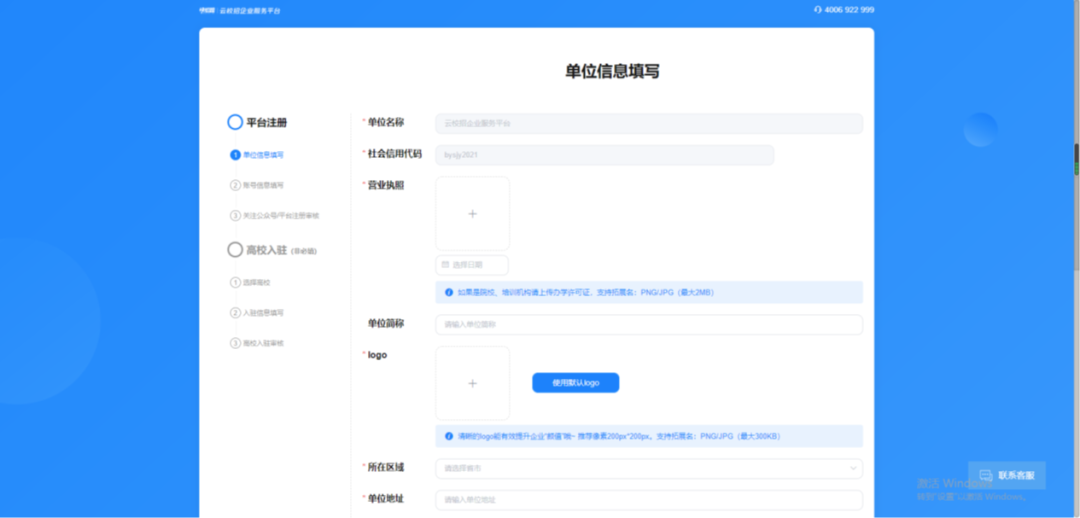Click the 单位简称 input field
The height and width of the screenshot is (518, 1080).
[x=648, y=325]
